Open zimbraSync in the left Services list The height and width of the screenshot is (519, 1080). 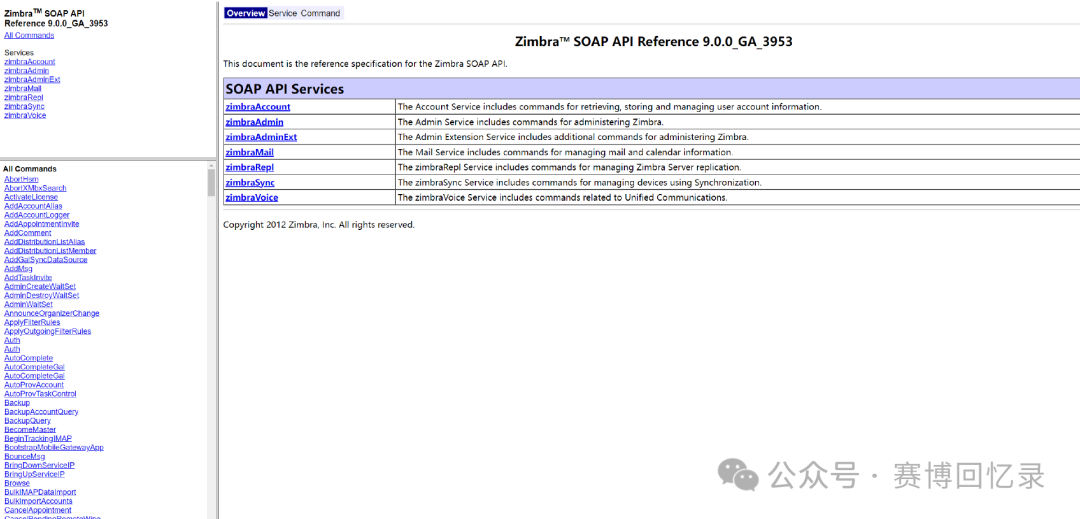[x=25, y=107]
